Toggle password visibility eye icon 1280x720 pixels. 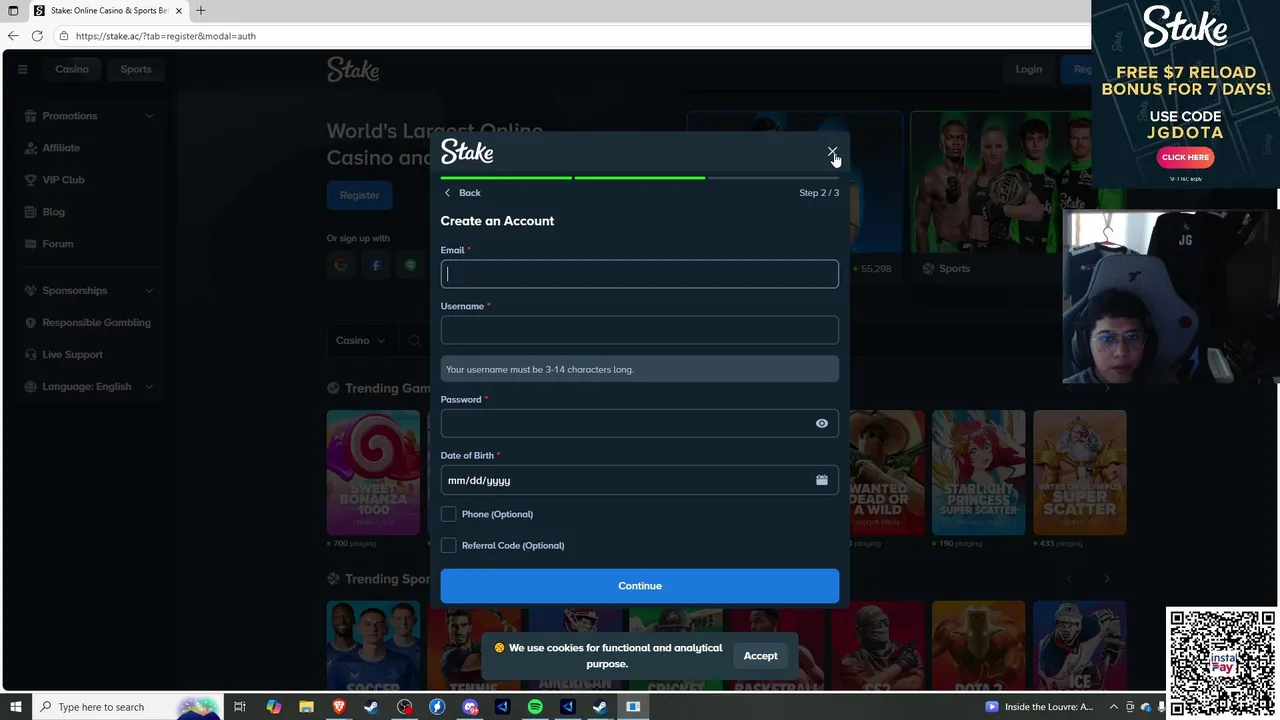click(x=821, y=423)
